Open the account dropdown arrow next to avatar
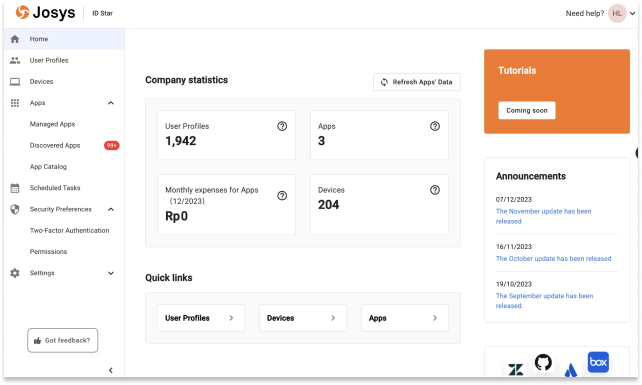The width and height of the screenshot is (642, 385). click(x=633, y=14)
